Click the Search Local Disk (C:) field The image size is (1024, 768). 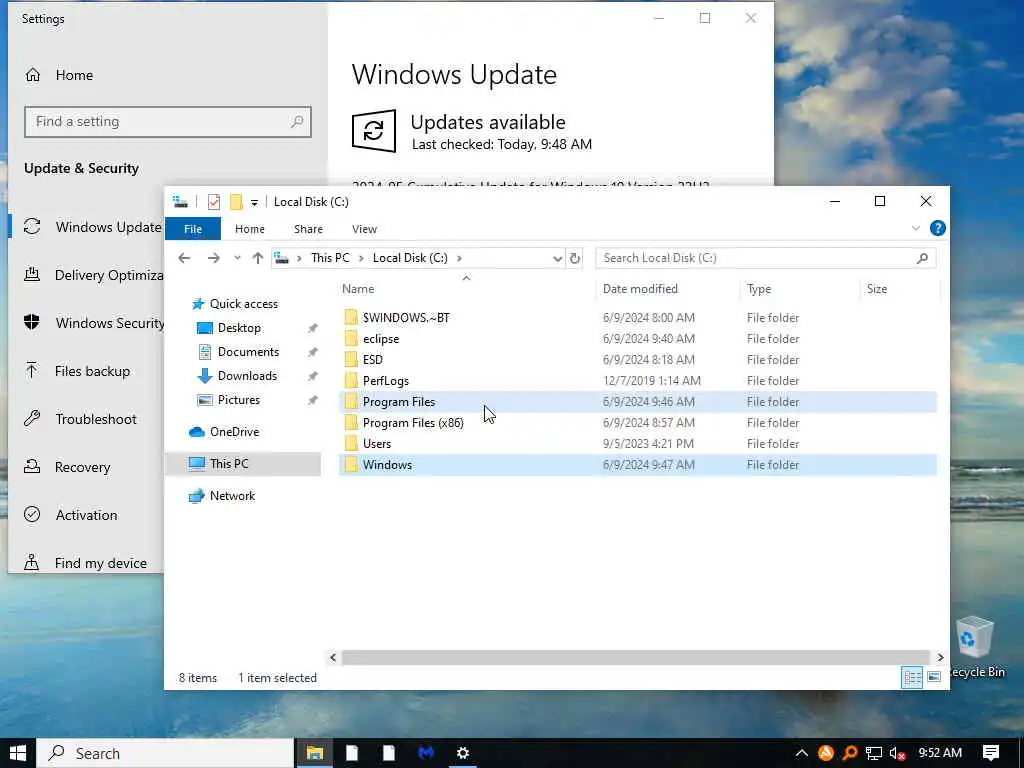[765, 258]
